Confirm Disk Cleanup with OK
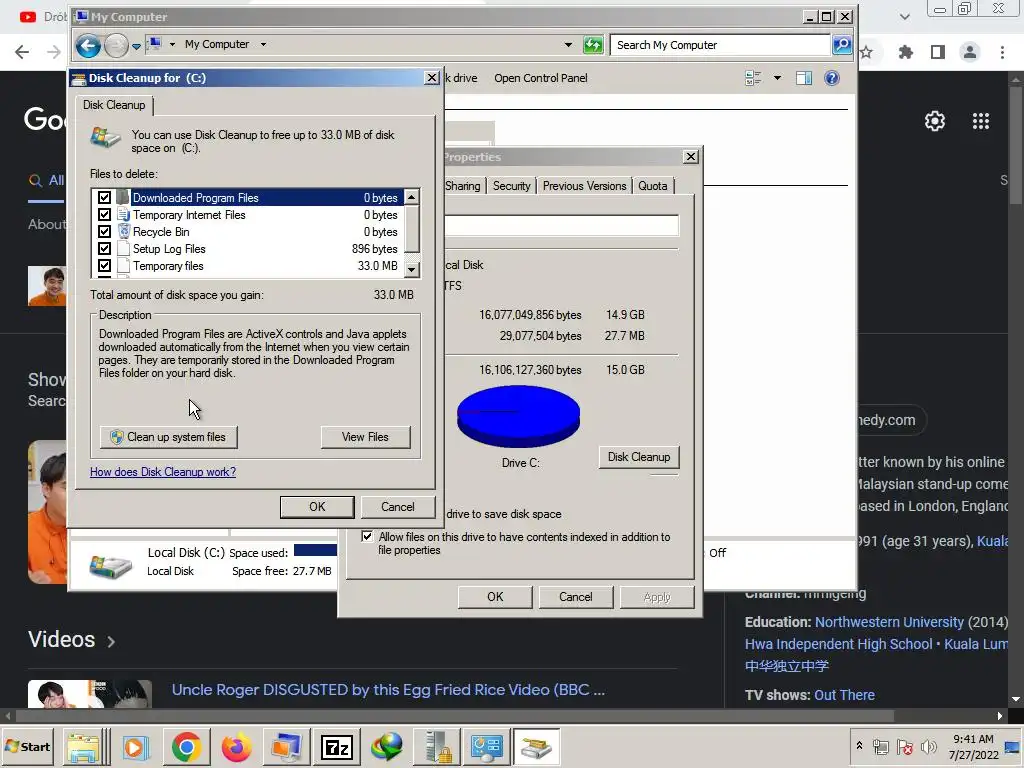1024x768 pixels. [317, 507]
